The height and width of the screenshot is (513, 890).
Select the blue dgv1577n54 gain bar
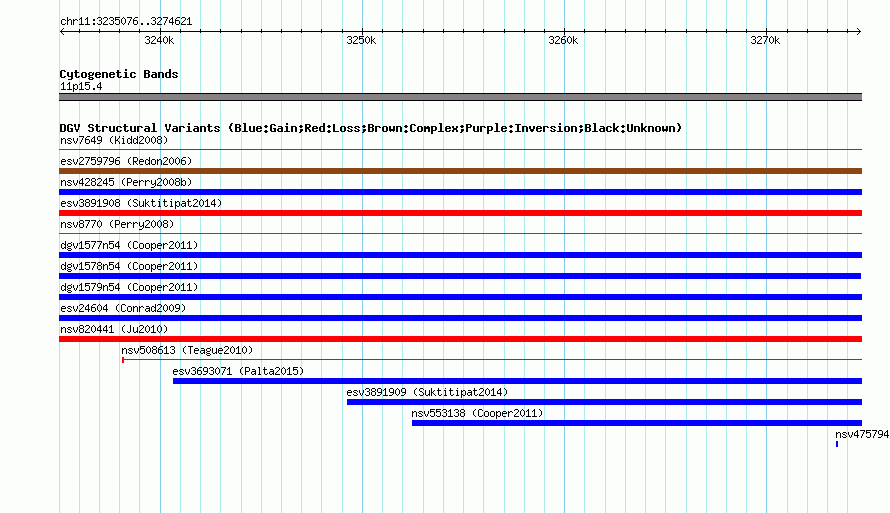[460, 255]
